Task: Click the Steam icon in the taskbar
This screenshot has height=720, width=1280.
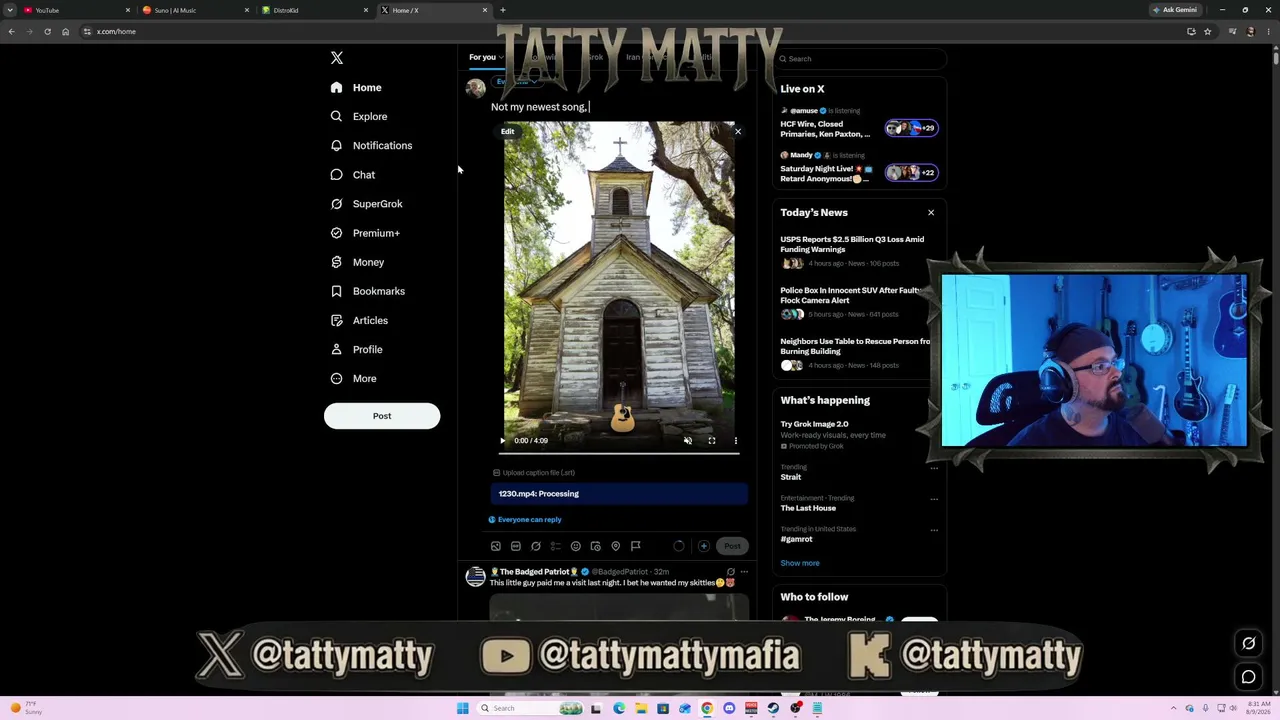Action: pos(773,709)
